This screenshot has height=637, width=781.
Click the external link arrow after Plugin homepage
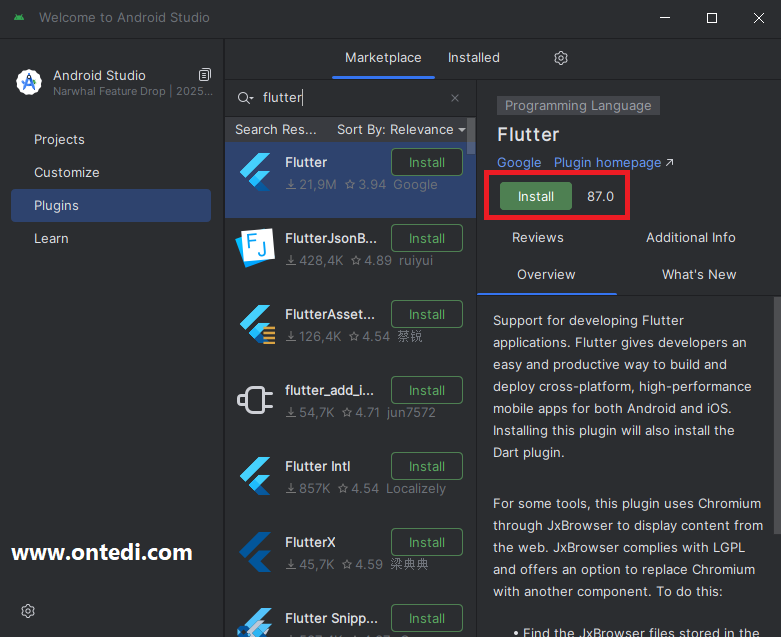(669, 162)
